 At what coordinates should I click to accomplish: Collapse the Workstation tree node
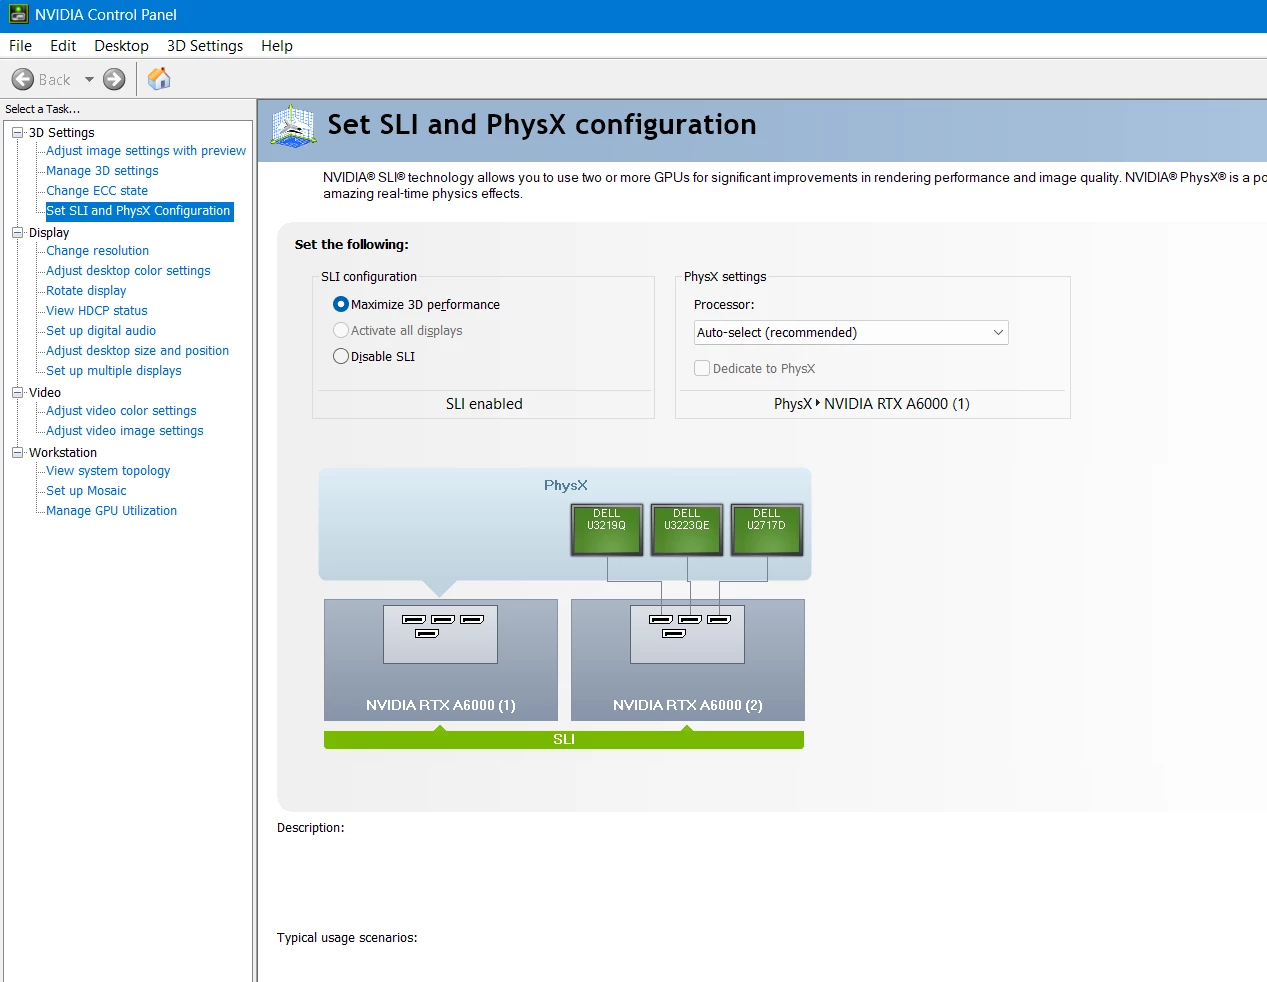[x=17, y=452]
